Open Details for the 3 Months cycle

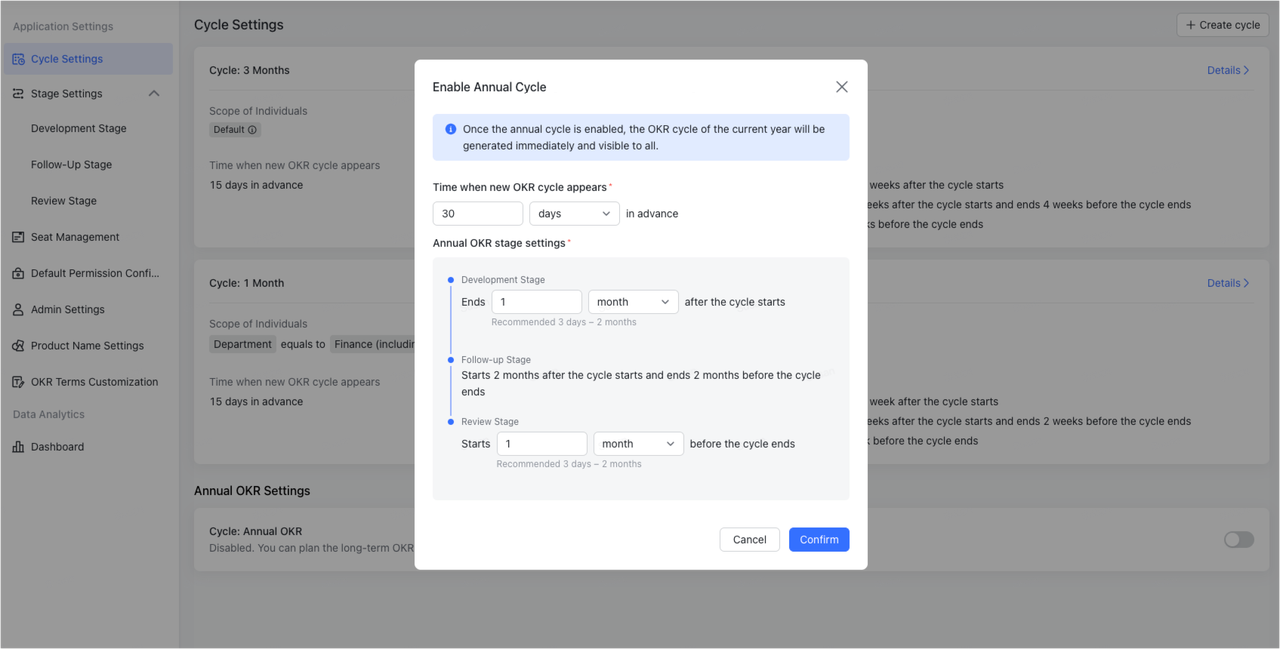tap(1227, 70)
